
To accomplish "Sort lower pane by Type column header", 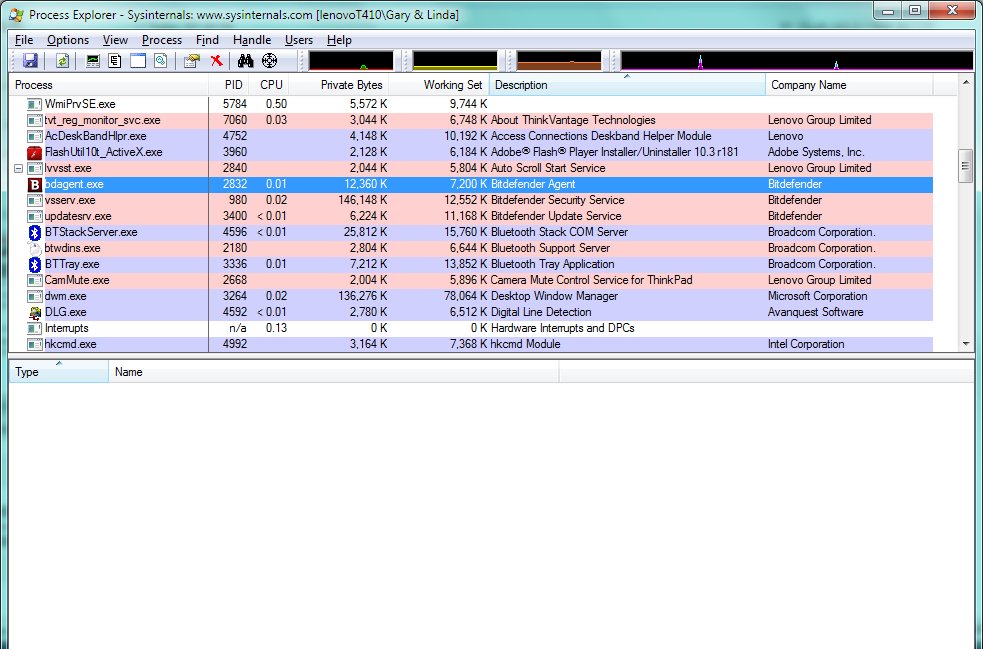I will 59,372.
